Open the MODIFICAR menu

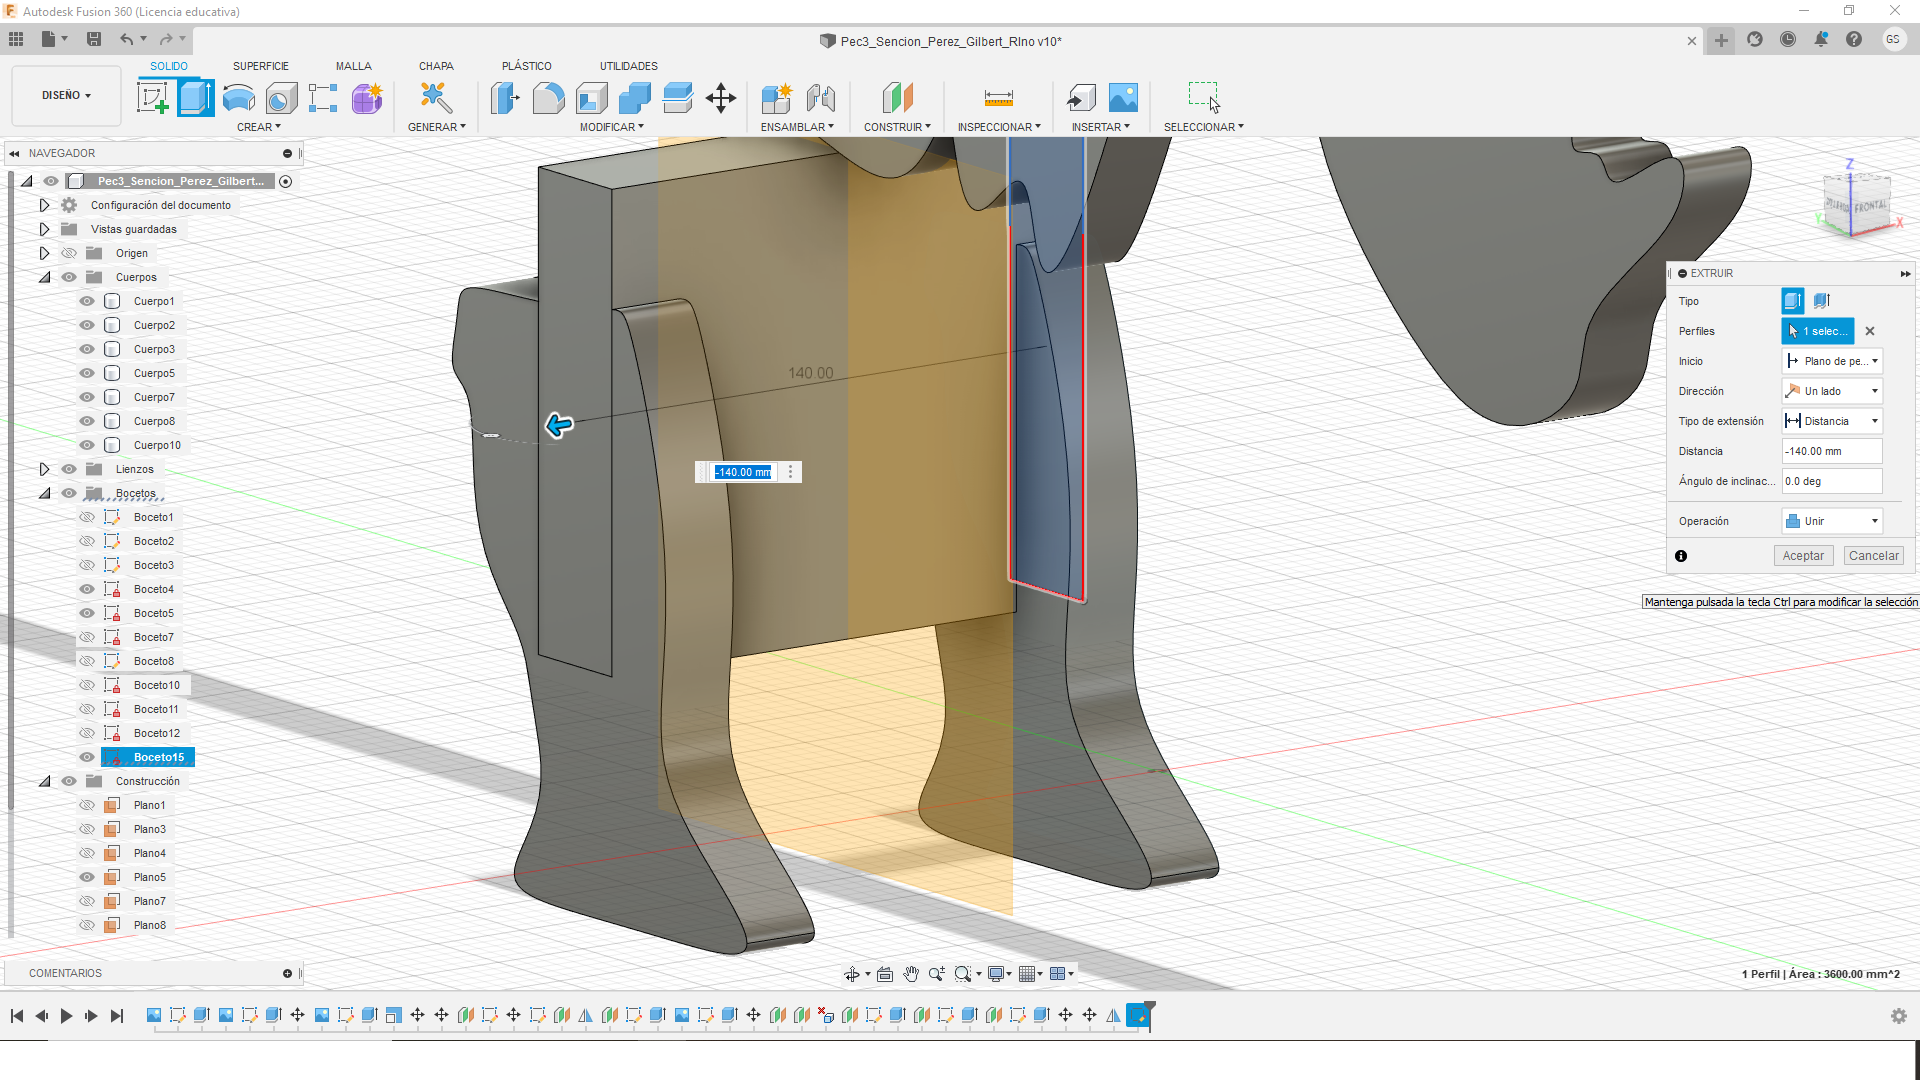click(x=612, y=127)
